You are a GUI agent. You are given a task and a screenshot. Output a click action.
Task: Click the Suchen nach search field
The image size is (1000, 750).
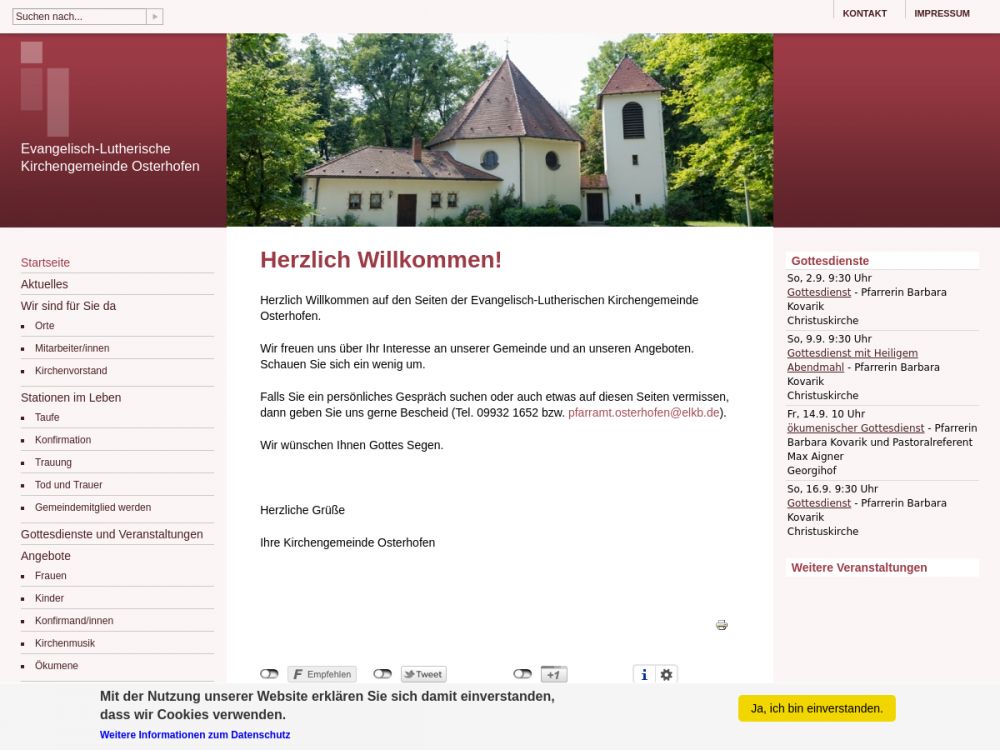(78, 17)
